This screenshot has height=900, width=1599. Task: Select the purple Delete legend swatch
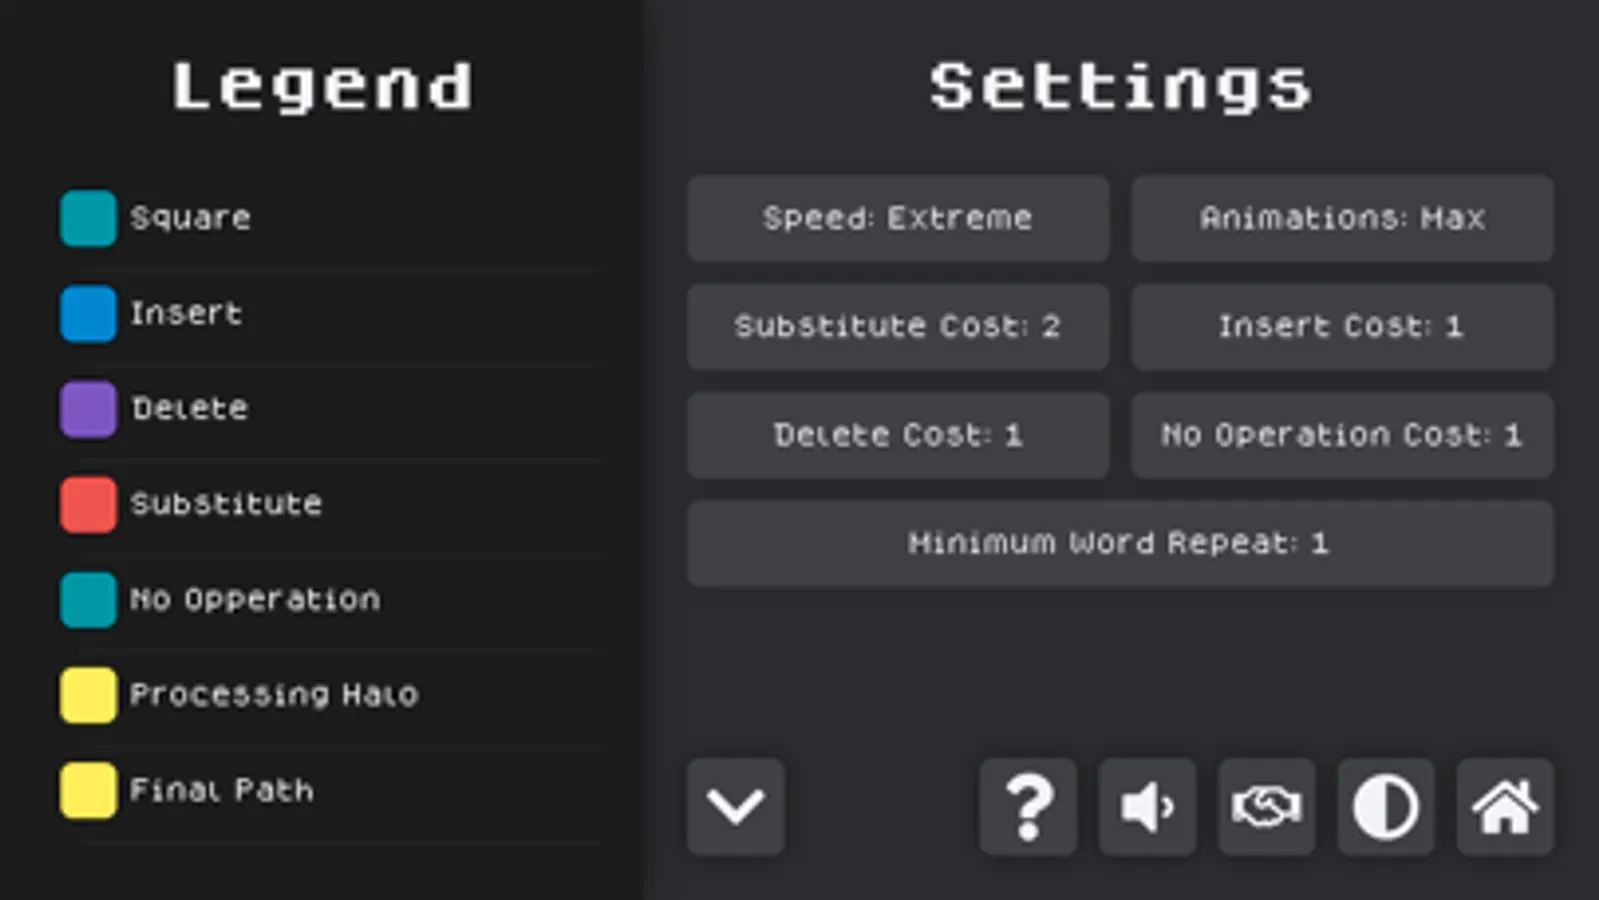pyautogui.click(x=88, y=409)
